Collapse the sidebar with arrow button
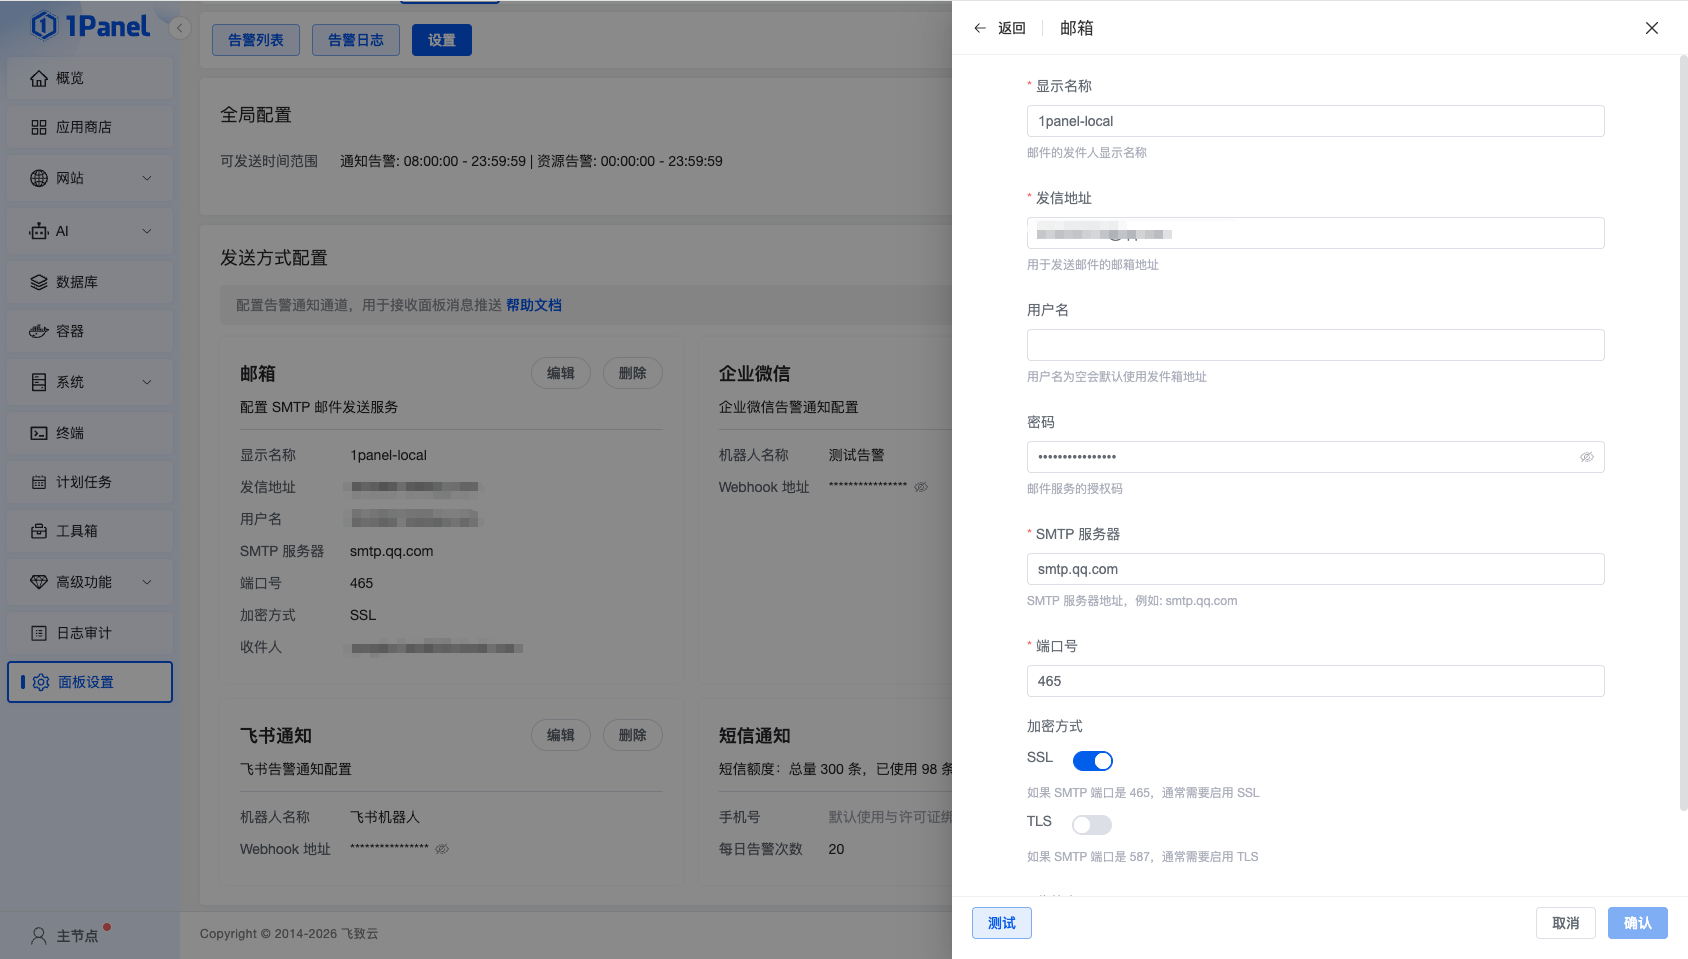This screenshot has height=959, width=1688. click(x=180, y=28)
